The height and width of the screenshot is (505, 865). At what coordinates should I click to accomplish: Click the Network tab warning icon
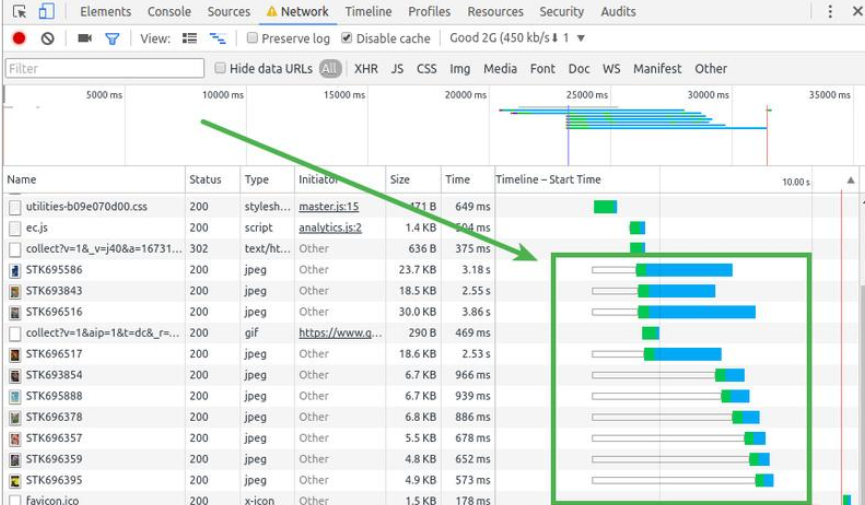(271, 12)
